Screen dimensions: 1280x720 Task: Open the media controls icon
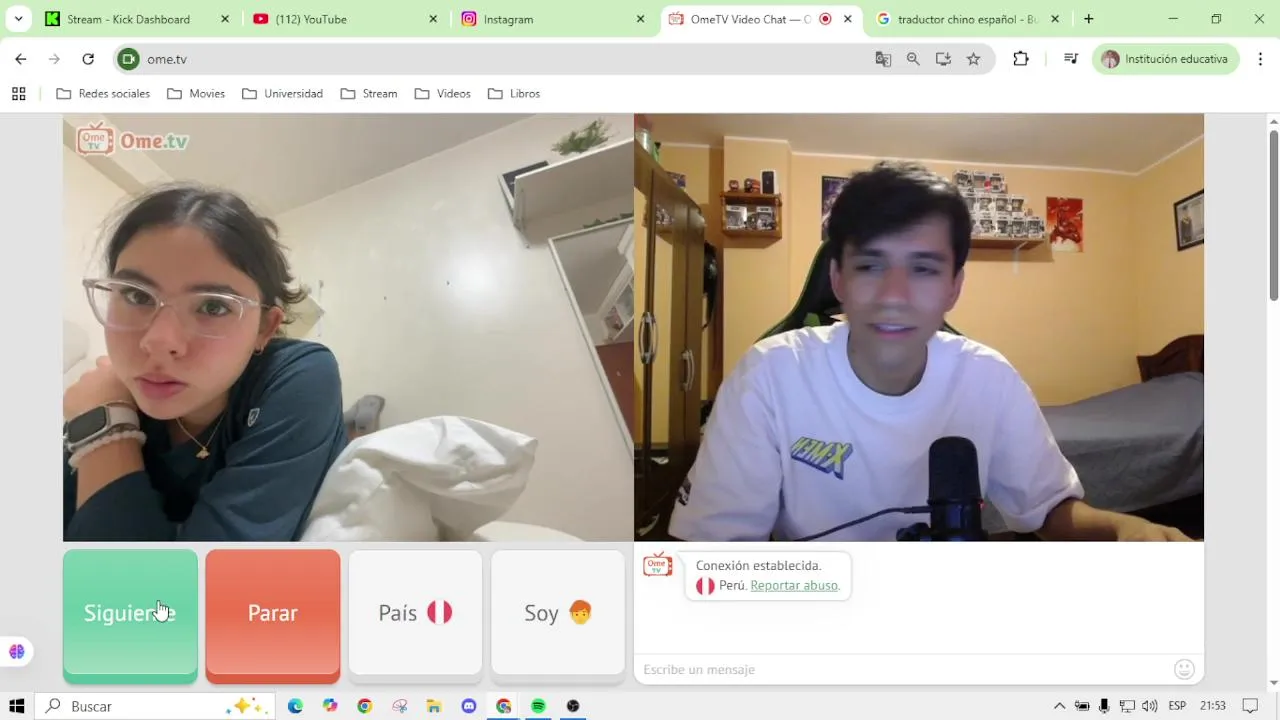(x=1071, y=59)
